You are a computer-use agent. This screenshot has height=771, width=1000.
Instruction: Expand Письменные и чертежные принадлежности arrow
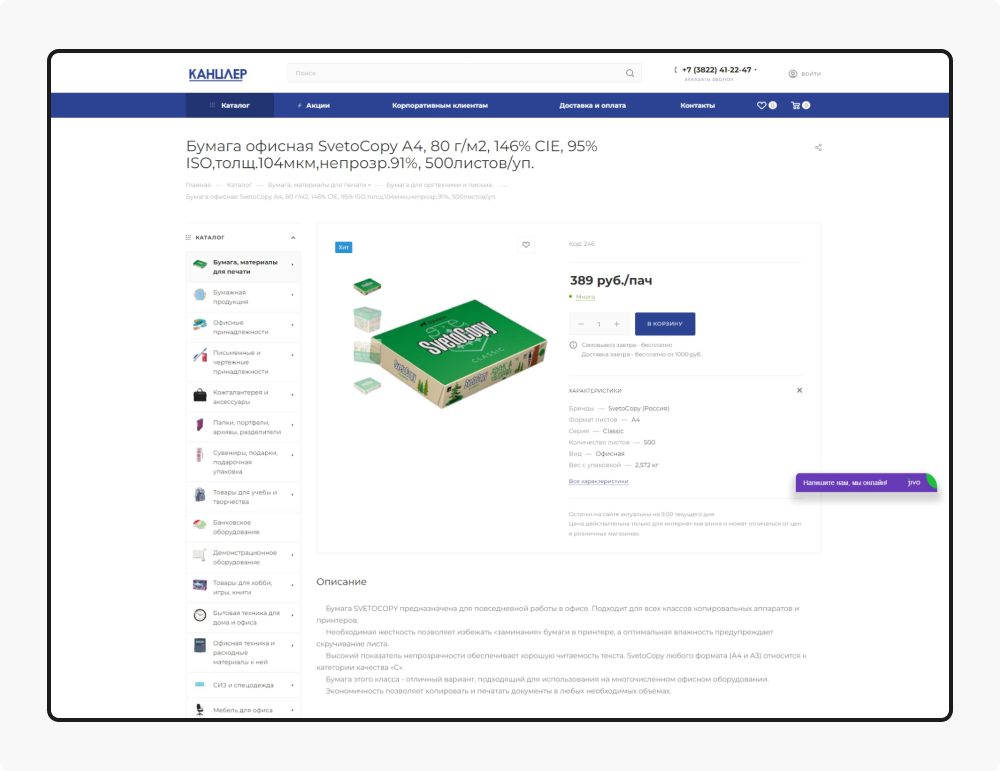click(x=292, y=355)
